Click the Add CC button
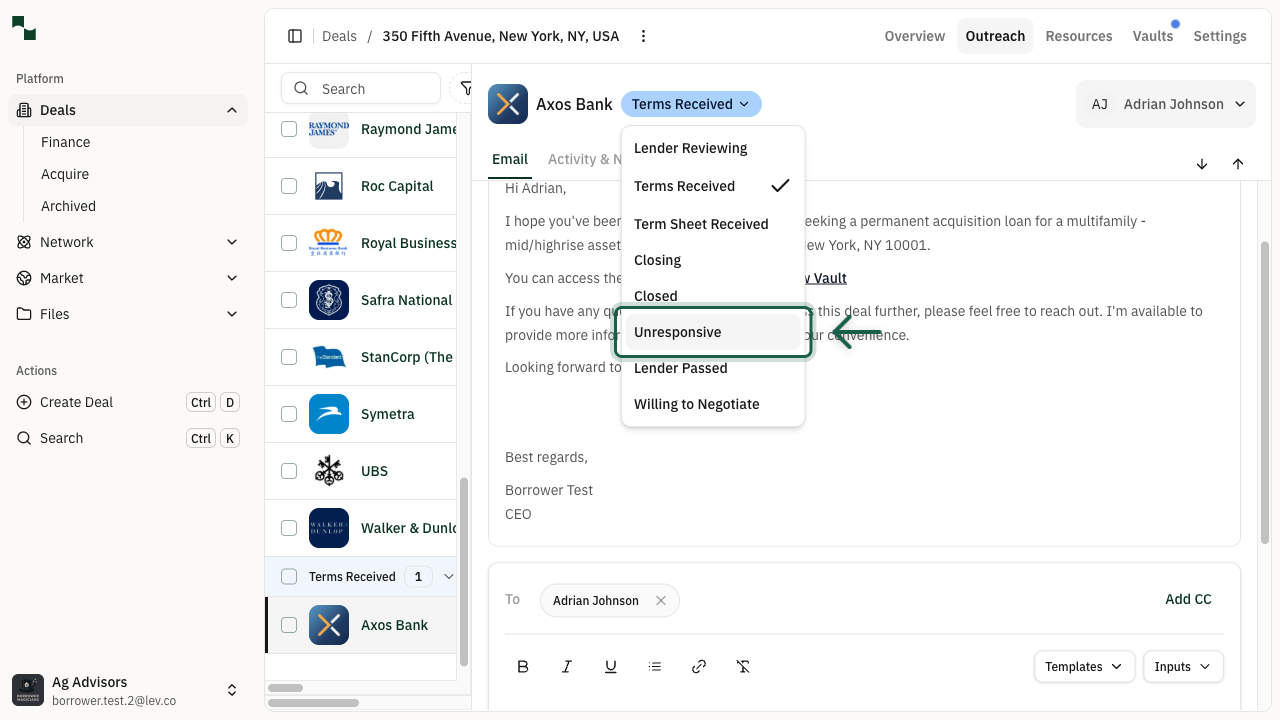This screenshot has height=720, width=1280. coord(1188,599)
